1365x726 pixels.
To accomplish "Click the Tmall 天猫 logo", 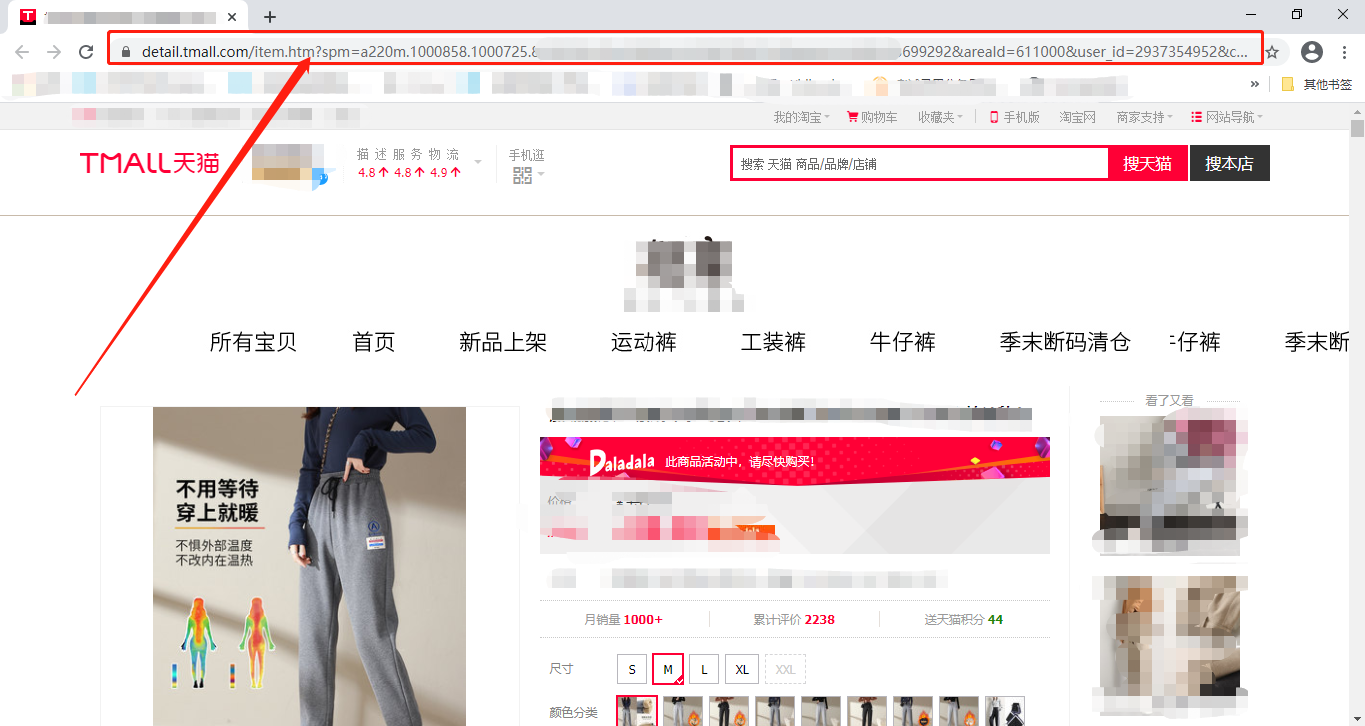I will click(x=149, y=163).
